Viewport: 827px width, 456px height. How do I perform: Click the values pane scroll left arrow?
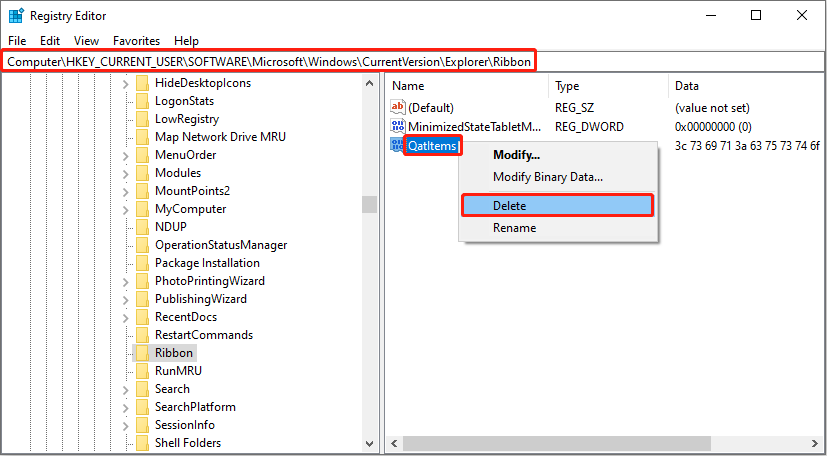[x=395, y=442]
